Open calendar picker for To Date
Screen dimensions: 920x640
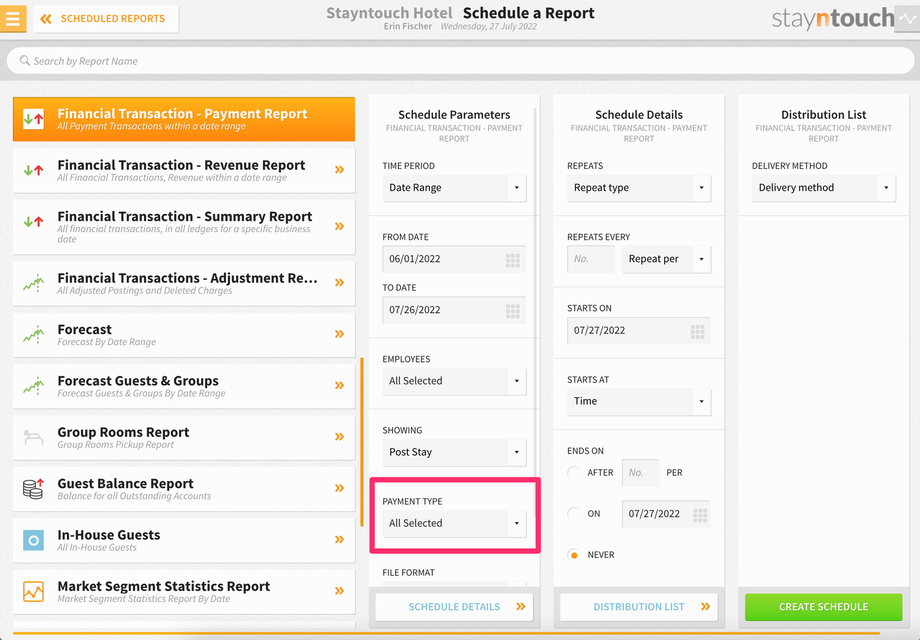pos(513,311)
